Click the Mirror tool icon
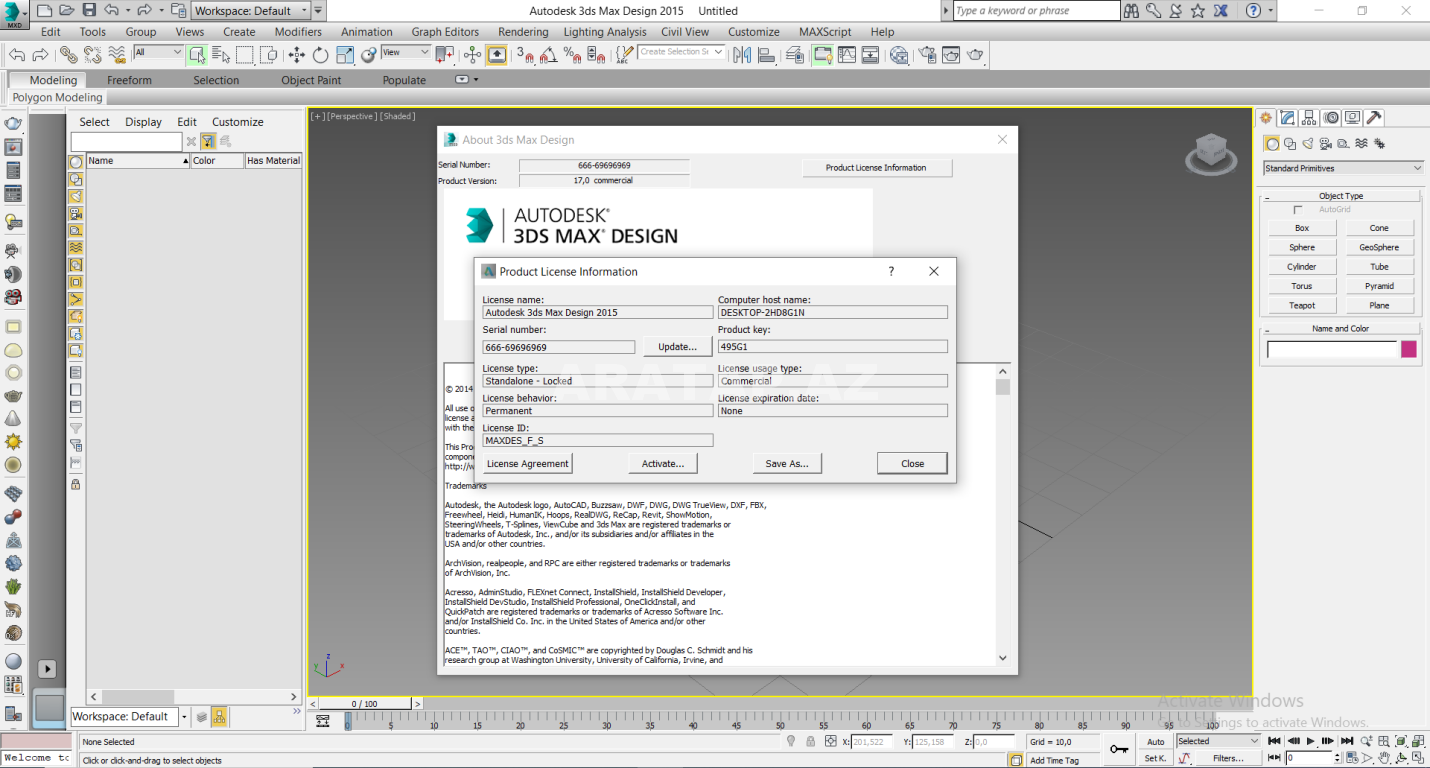Image resolution: width=1430 pixels, height=768 pixels. pyautogui.click(x=742, y=54)
